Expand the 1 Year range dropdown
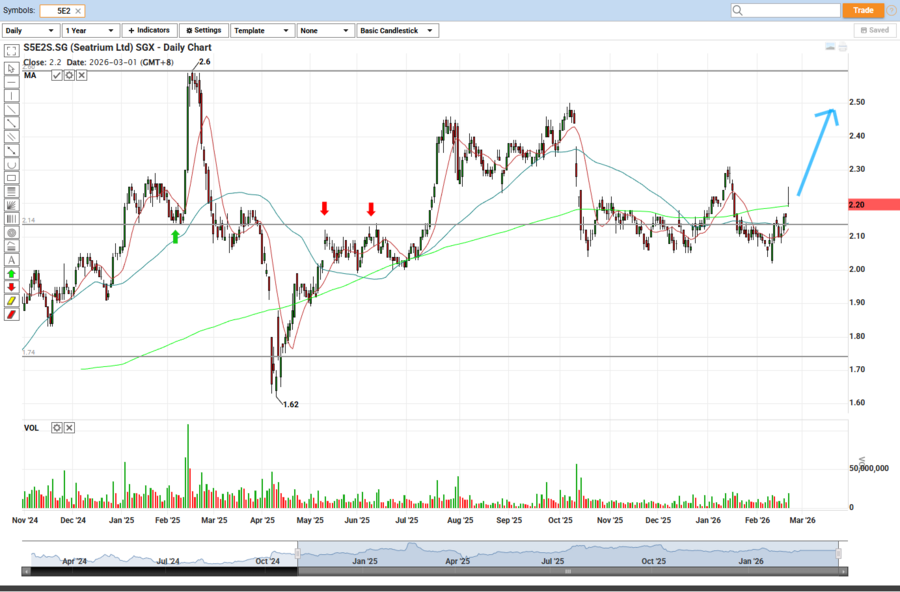This screenshot has height=592, width=900. 90,31
